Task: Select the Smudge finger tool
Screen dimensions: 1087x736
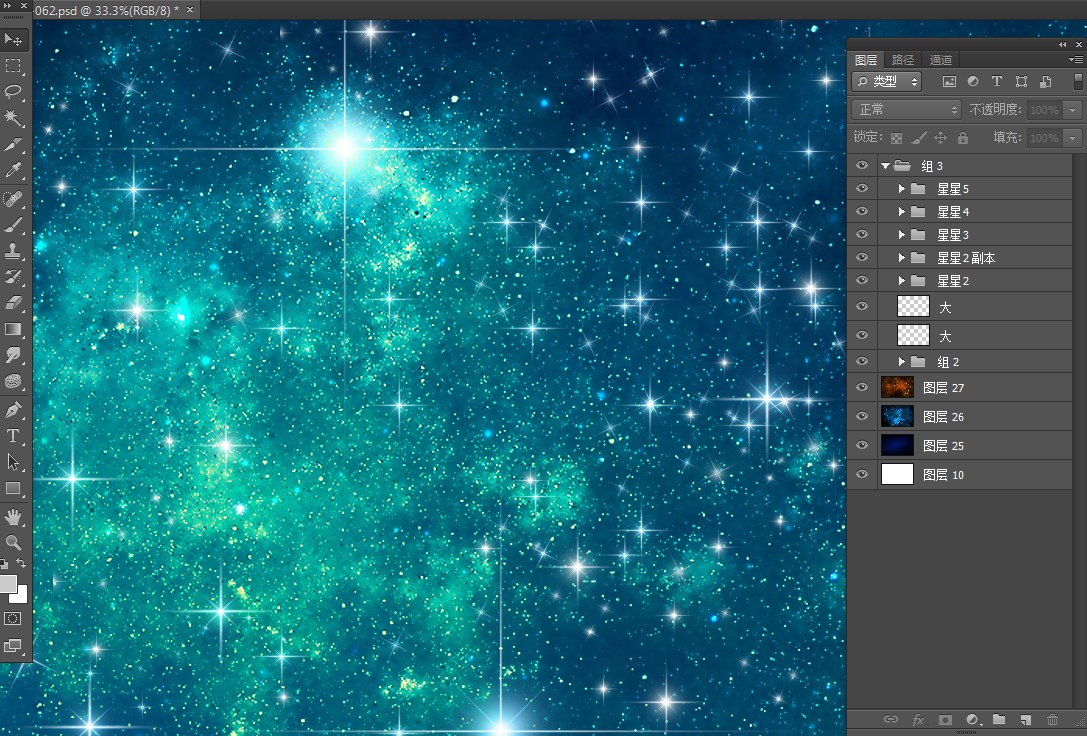Action: (13, 355)
